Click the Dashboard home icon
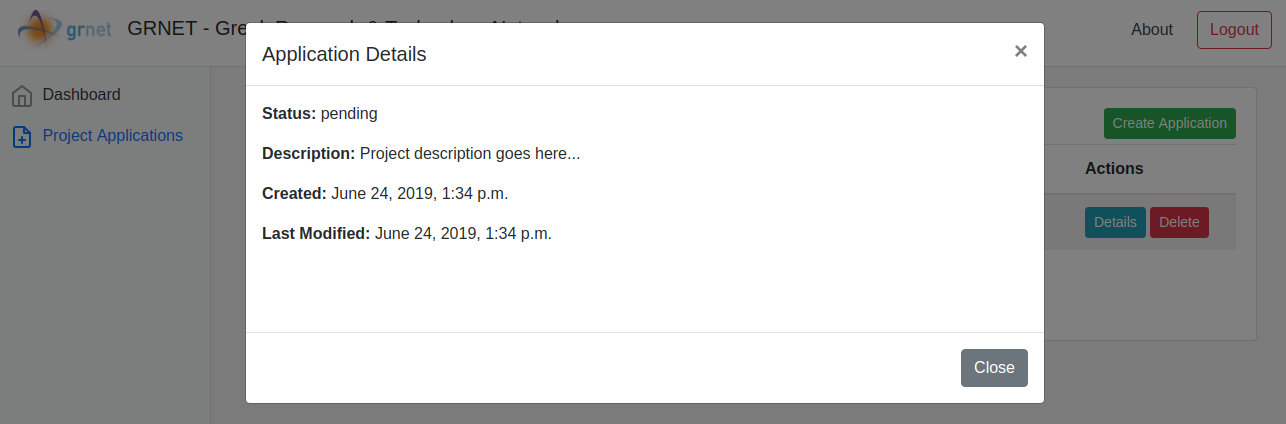 pyautogui.click(x=22, y=96)
